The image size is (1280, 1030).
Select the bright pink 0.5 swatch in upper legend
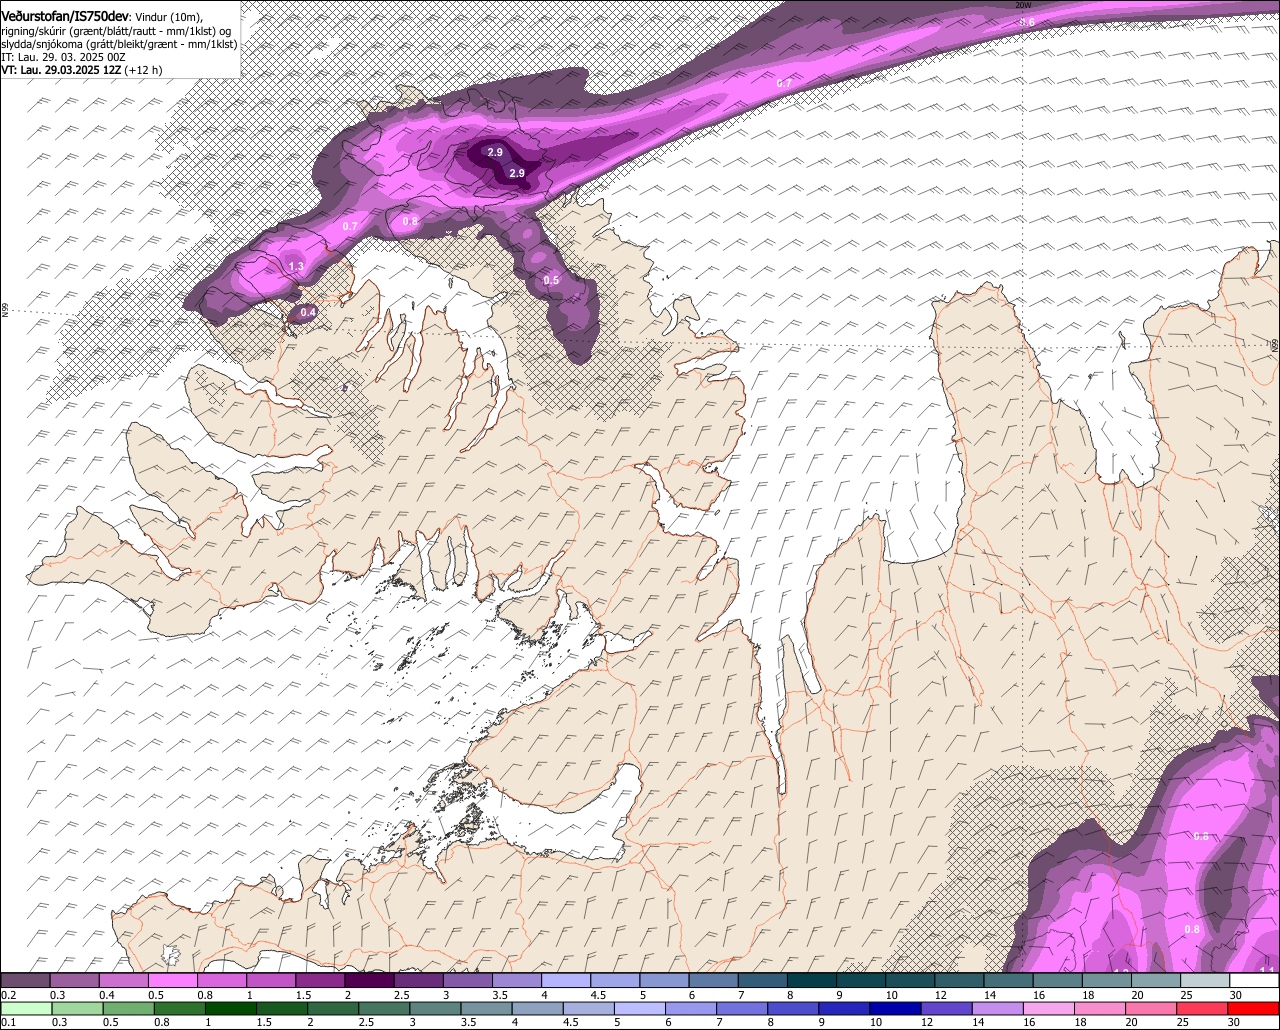(x=172, y=980)
